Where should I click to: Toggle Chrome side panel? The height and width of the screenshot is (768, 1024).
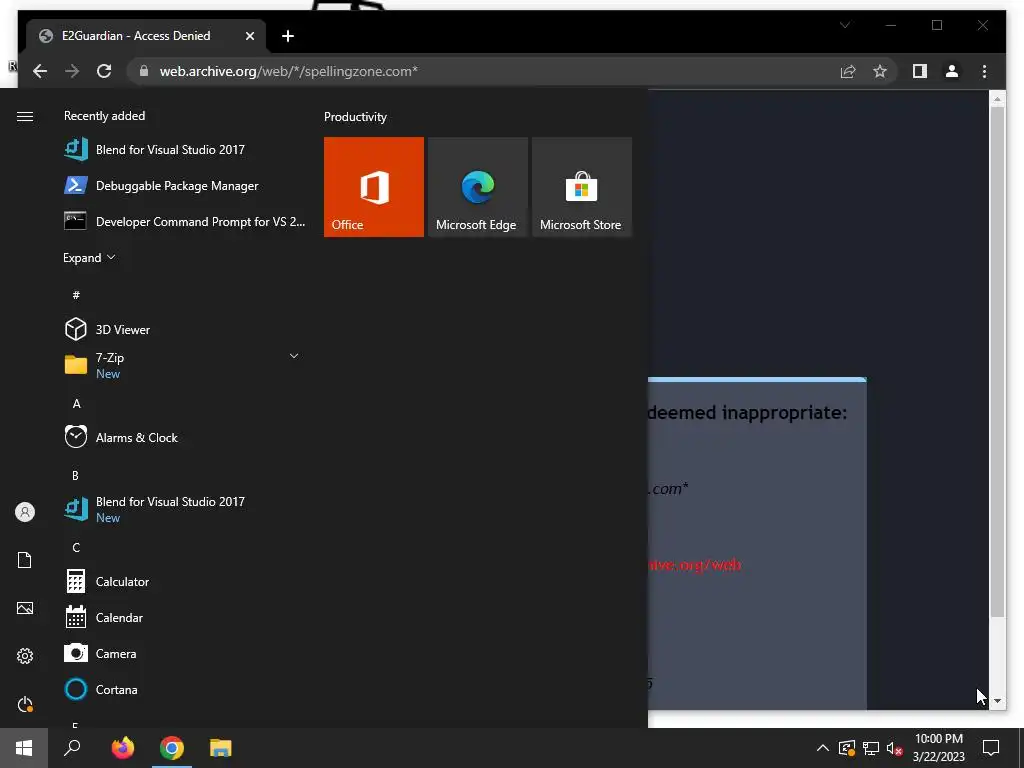(x=920, y=71)
